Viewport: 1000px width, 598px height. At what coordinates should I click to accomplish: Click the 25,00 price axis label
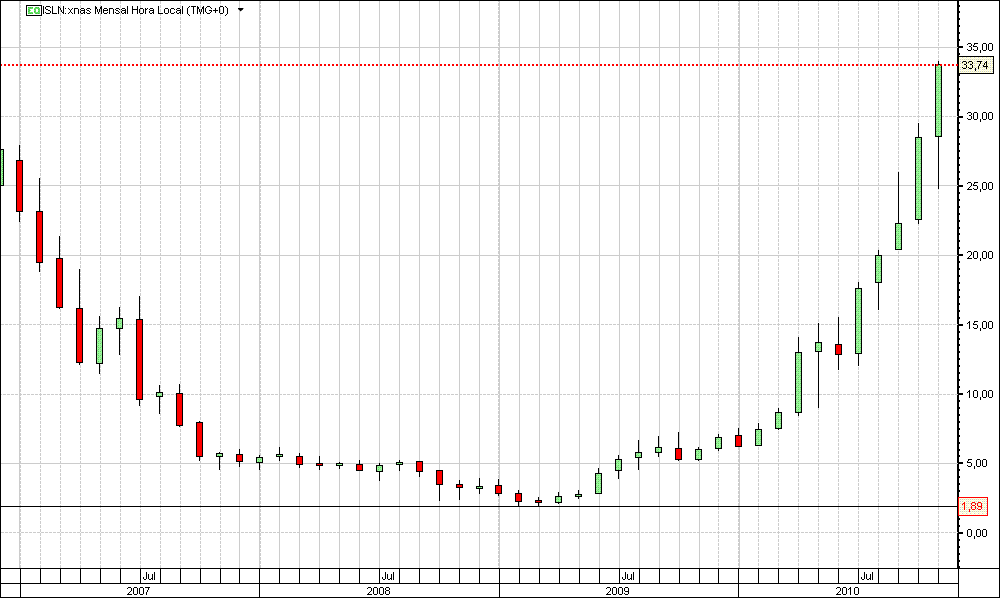click(980, 186)
